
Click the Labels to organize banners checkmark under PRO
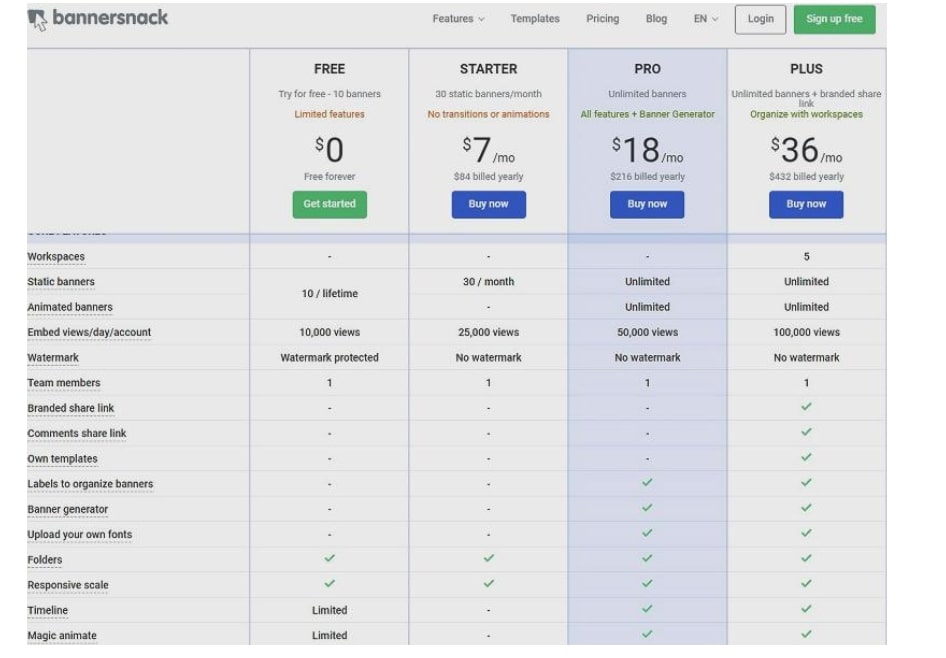pos(647,484)
